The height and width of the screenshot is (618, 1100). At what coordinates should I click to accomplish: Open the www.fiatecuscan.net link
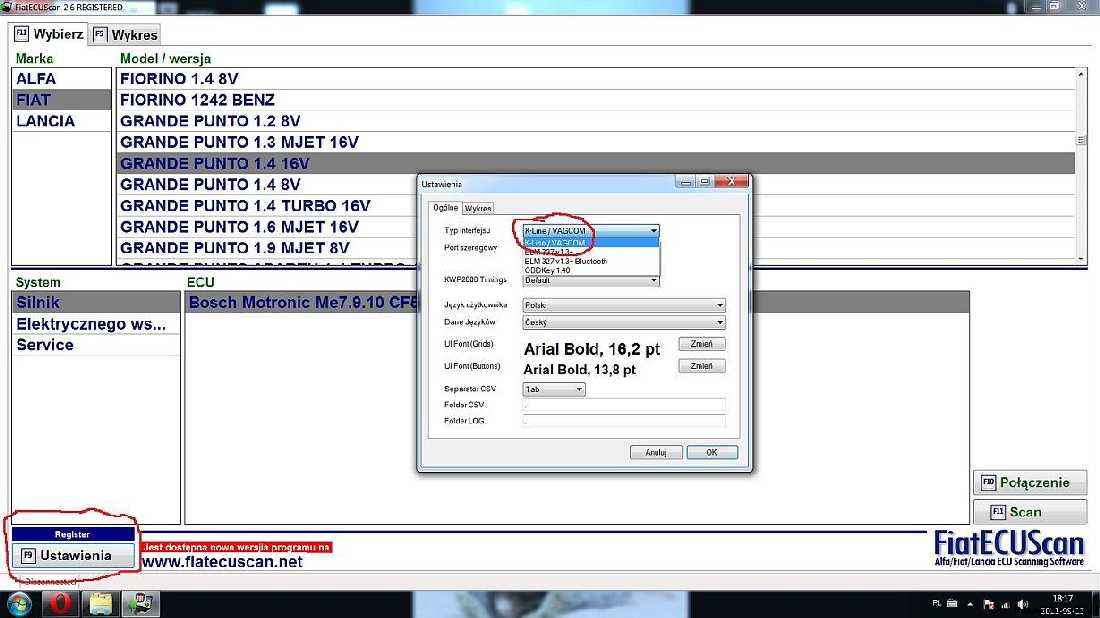pyautogui.click(x=222, y=562)
